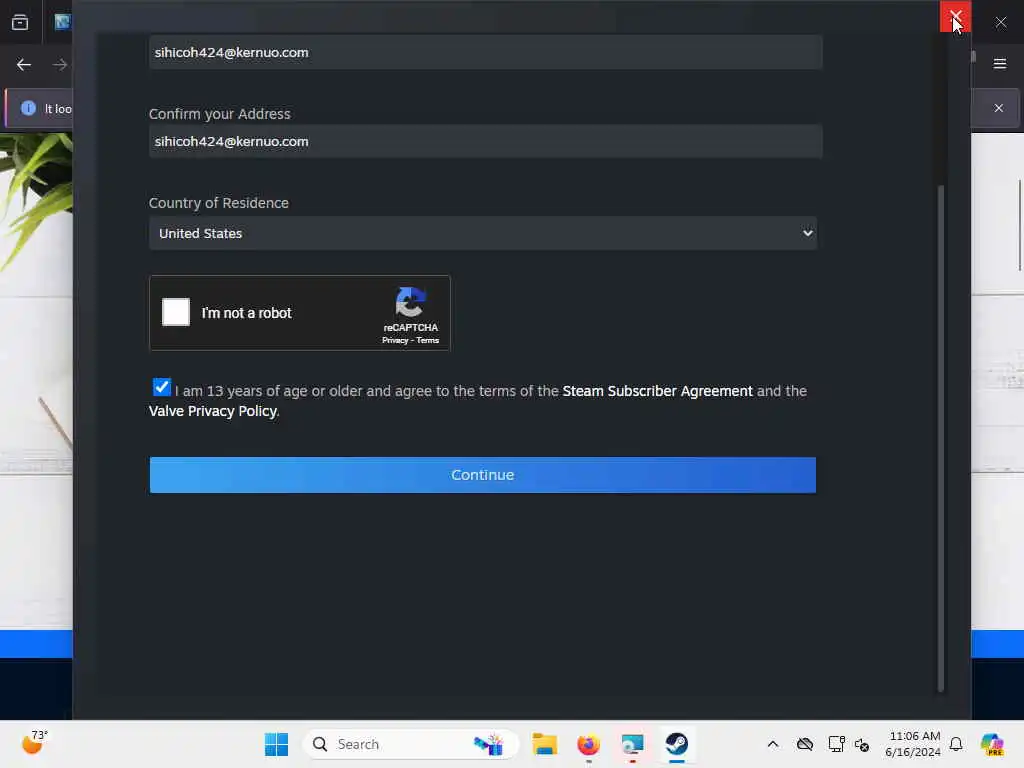Open File Explorer from the taskbar

[544, 744]
